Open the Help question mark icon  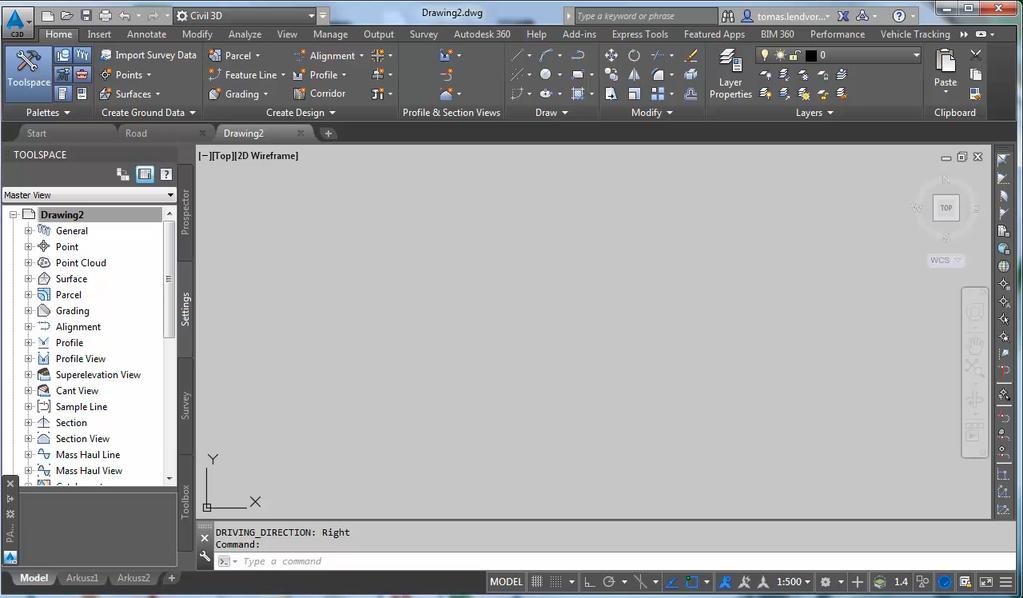[x=899, y=16]
